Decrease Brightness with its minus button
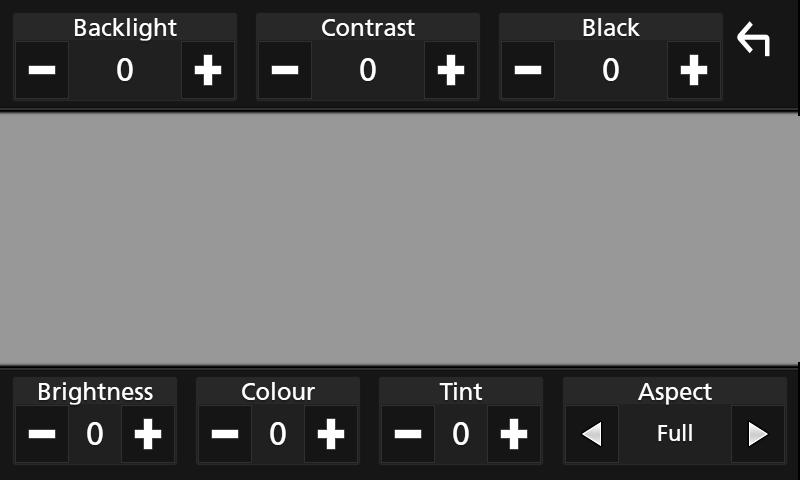800x480 pixels. click(x=42, y=434)
